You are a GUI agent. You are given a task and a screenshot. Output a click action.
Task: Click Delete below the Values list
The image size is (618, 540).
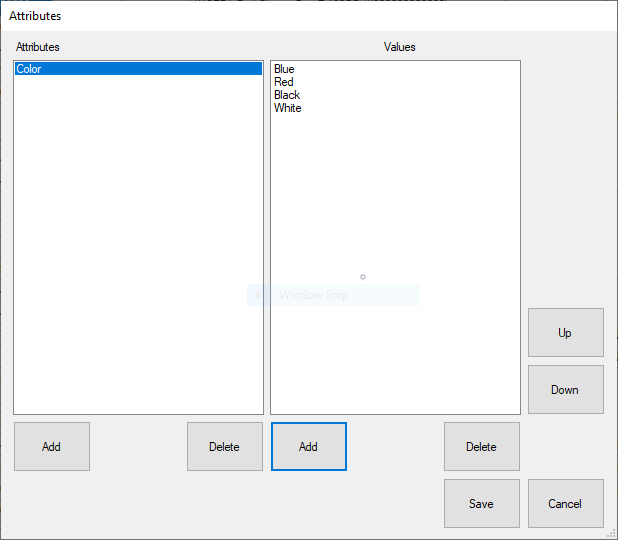coord(481,446)
